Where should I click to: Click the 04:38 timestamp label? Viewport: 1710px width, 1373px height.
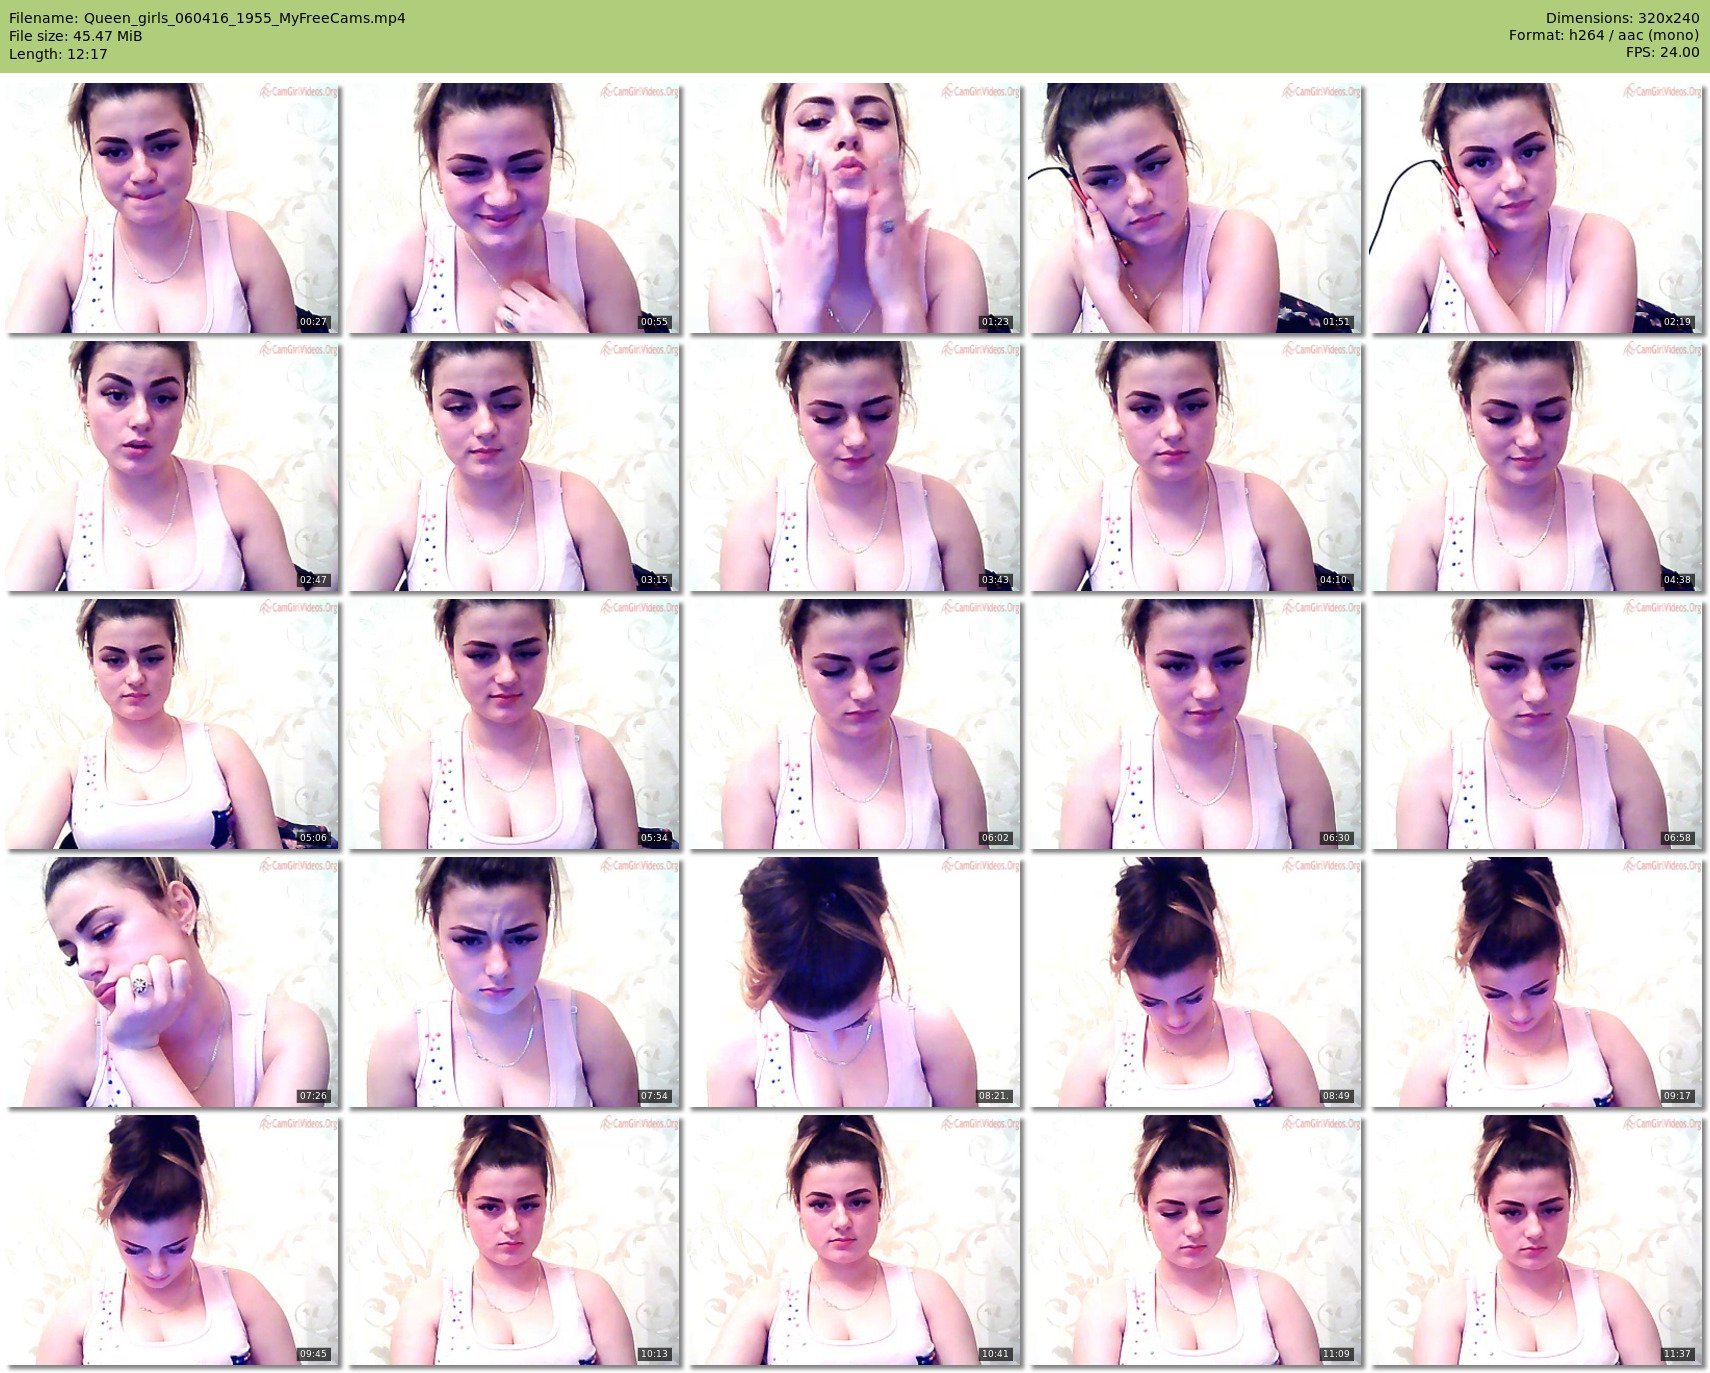[x=1677, y=580]
